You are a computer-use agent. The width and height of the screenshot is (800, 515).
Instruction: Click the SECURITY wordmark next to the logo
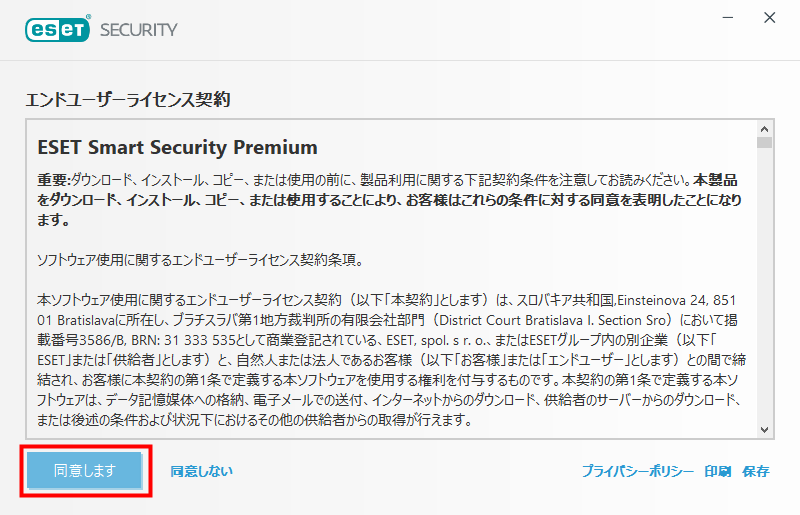138,30
